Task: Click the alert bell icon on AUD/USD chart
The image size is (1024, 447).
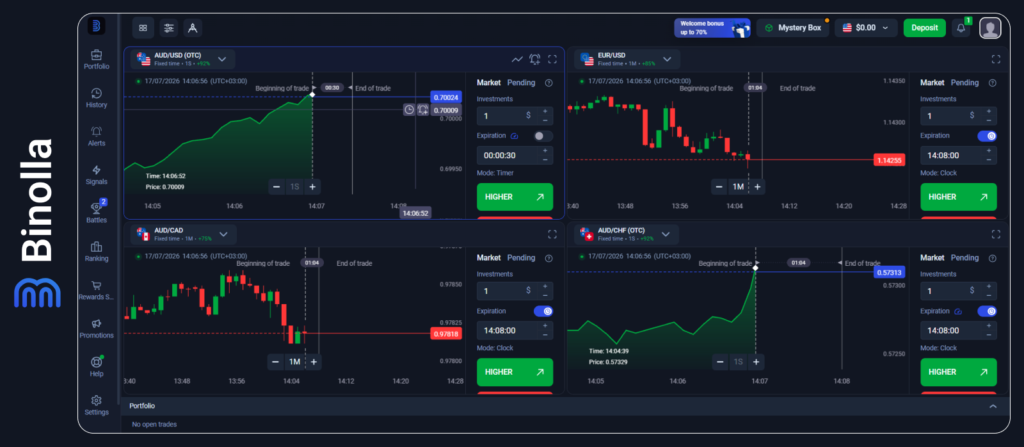Action: coord(535,59)
